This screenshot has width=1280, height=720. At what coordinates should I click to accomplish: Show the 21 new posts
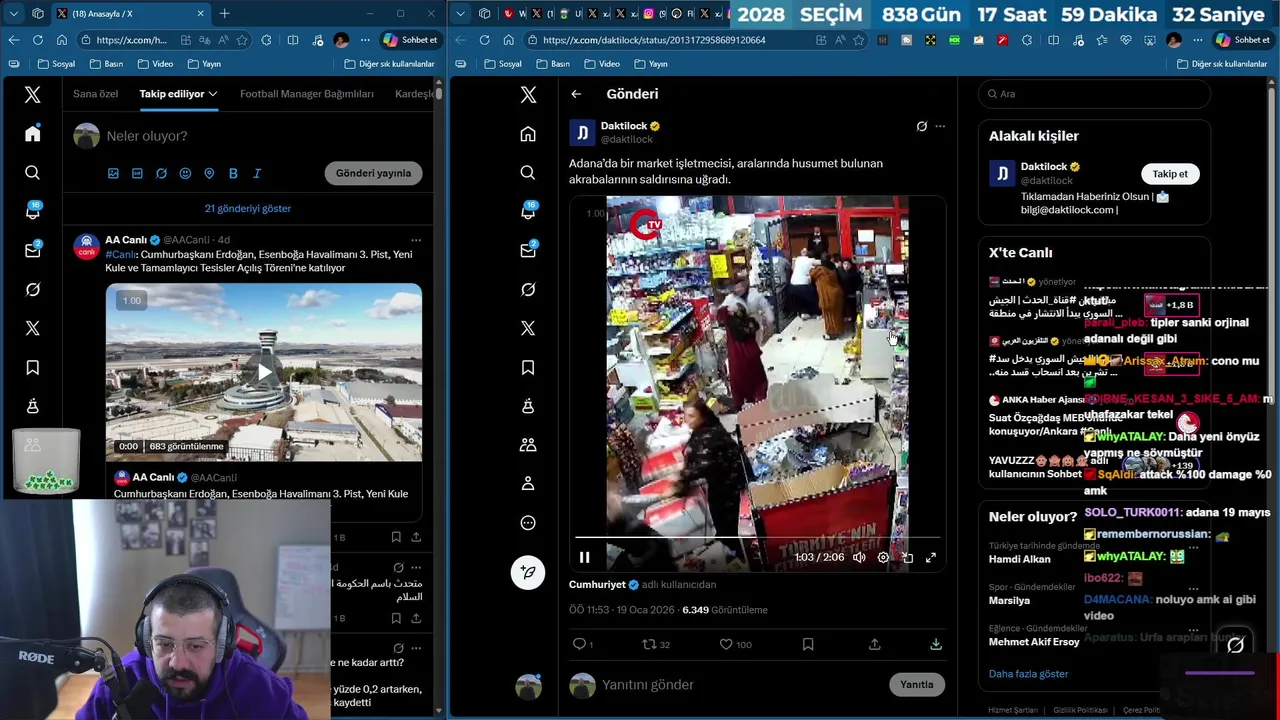click(x=248, y=208)
